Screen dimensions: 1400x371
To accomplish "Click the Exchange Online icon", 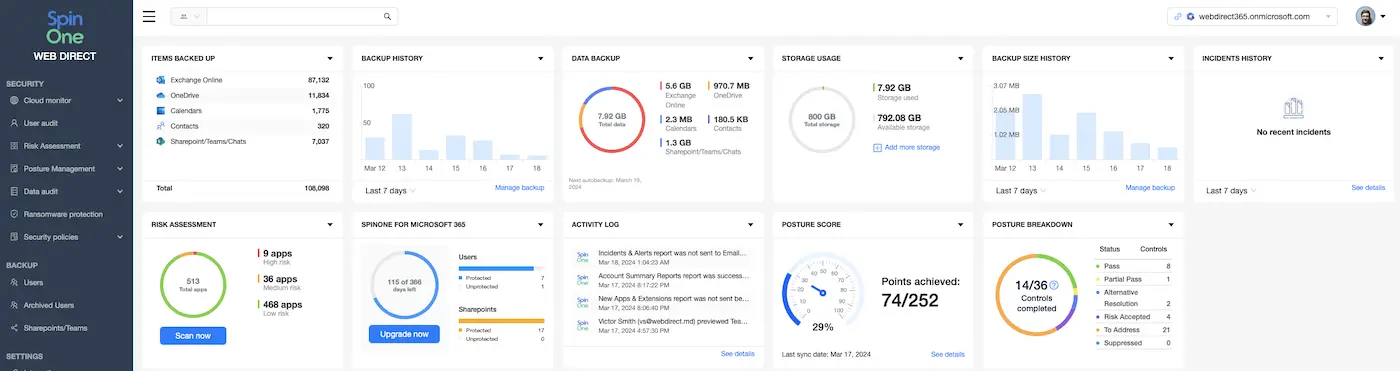I will (160, 79).
